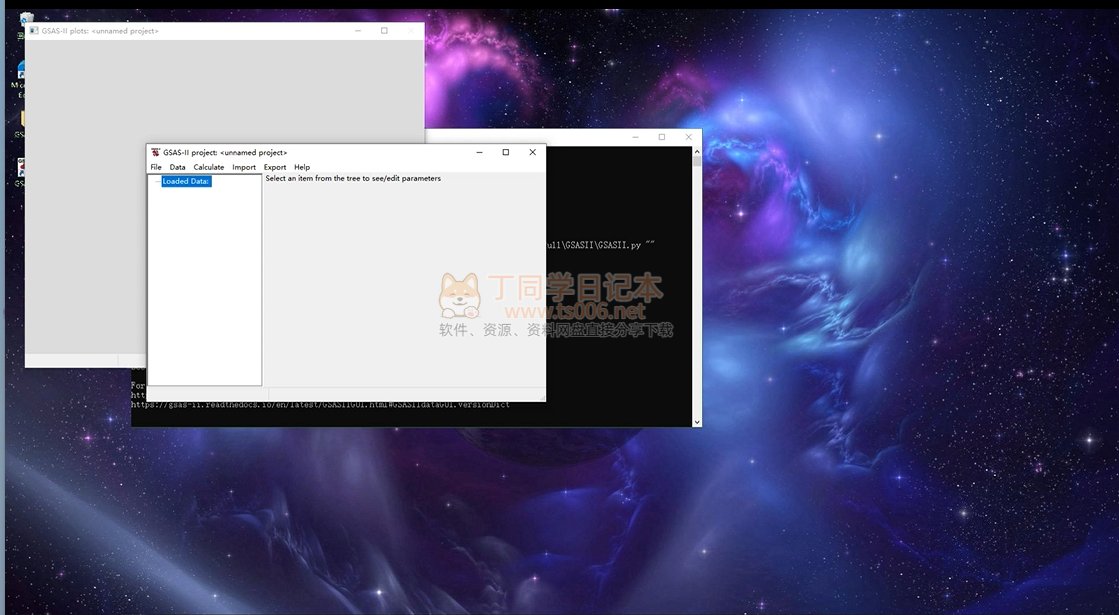Open the File menu
1119x615 pixels.
(156, 167)
